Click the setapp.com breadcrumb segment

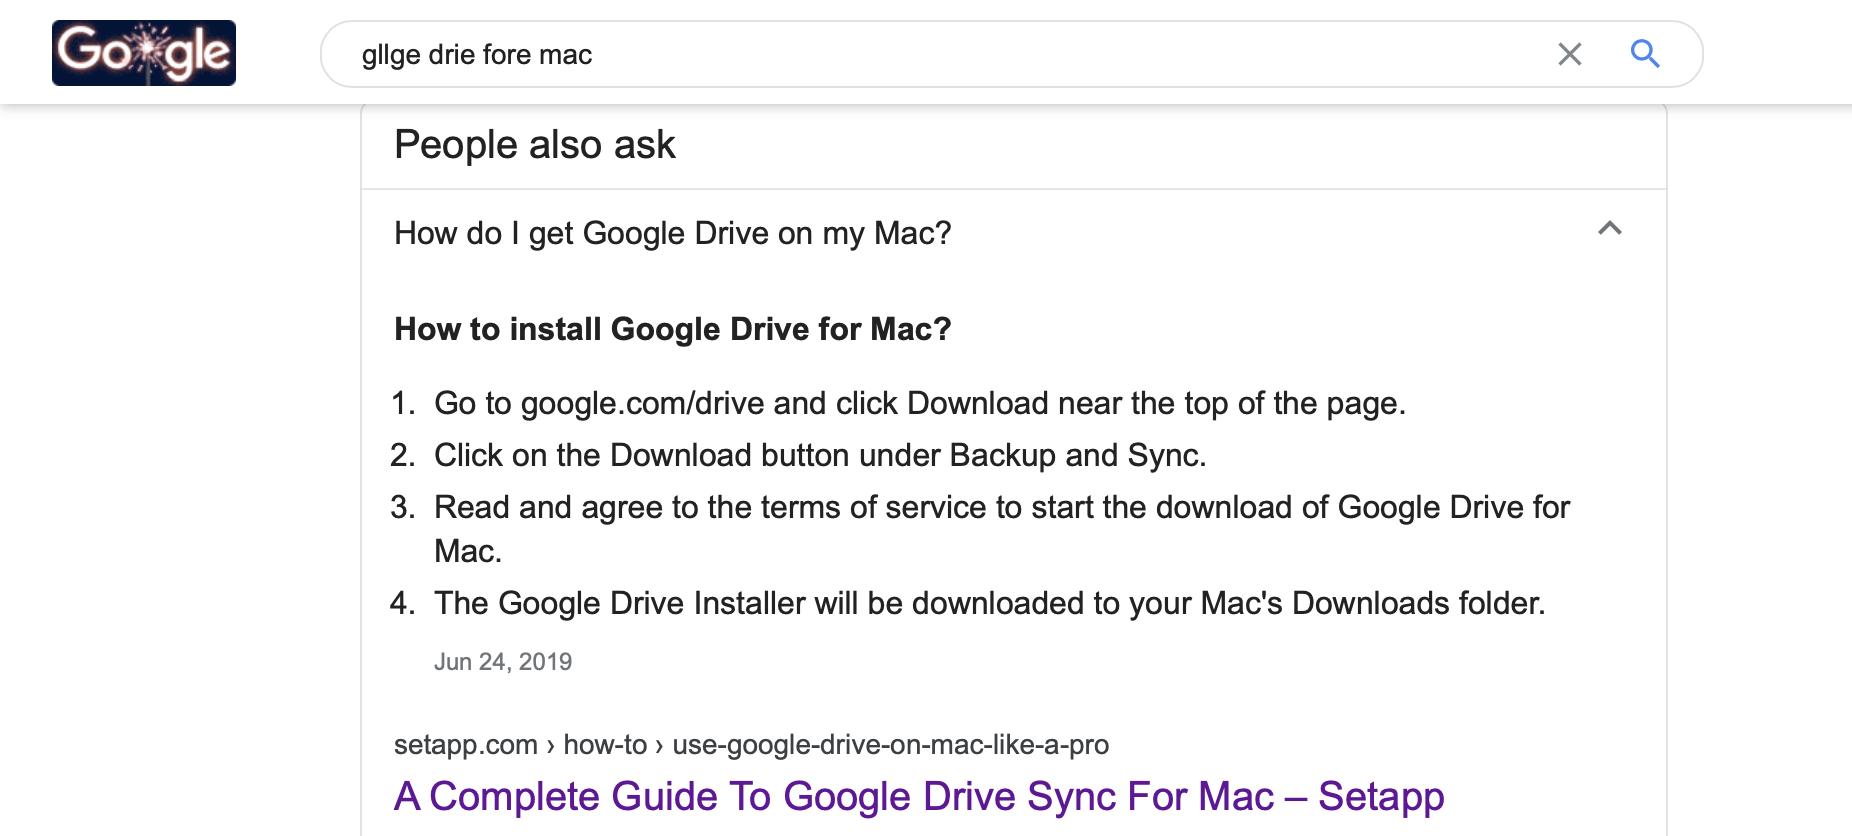pyautogui.click(x=465, y=745)
